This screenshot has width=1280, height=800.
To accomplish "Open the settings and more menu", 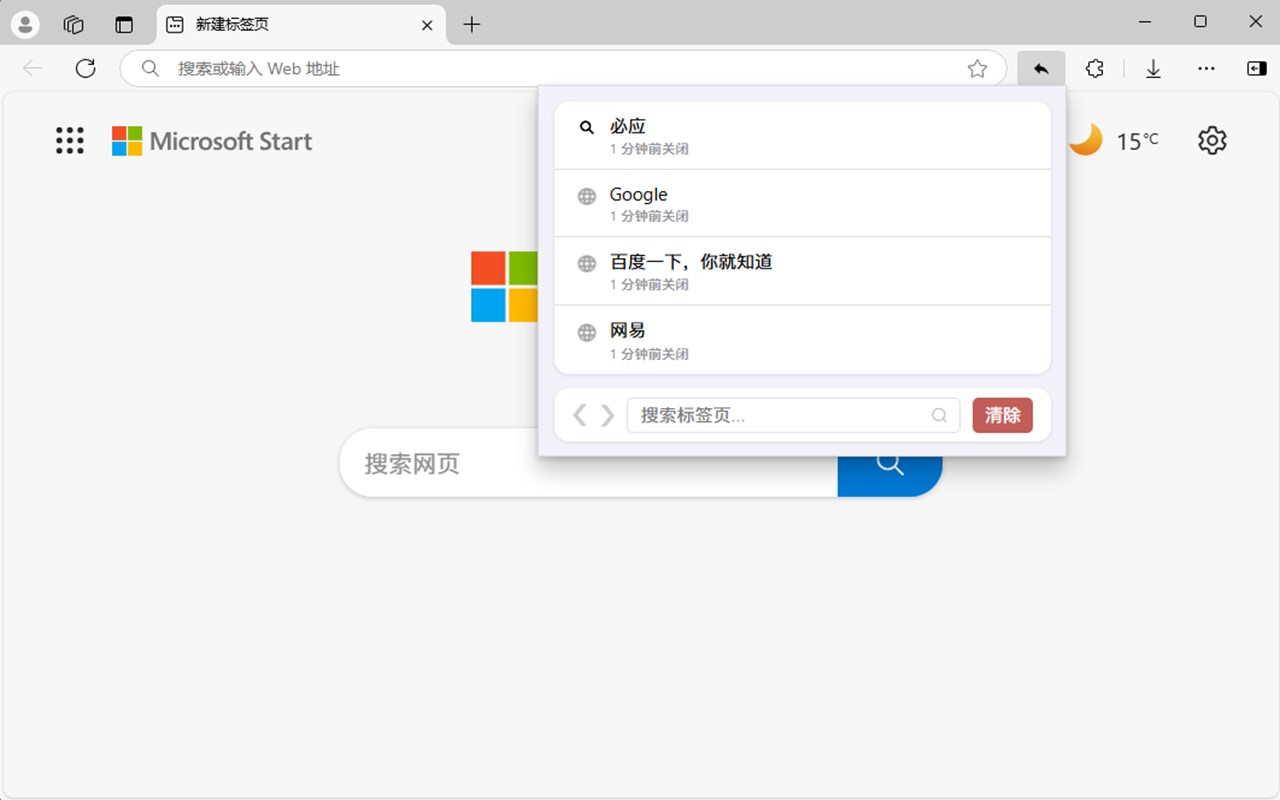I will [x=1206, y=68].
